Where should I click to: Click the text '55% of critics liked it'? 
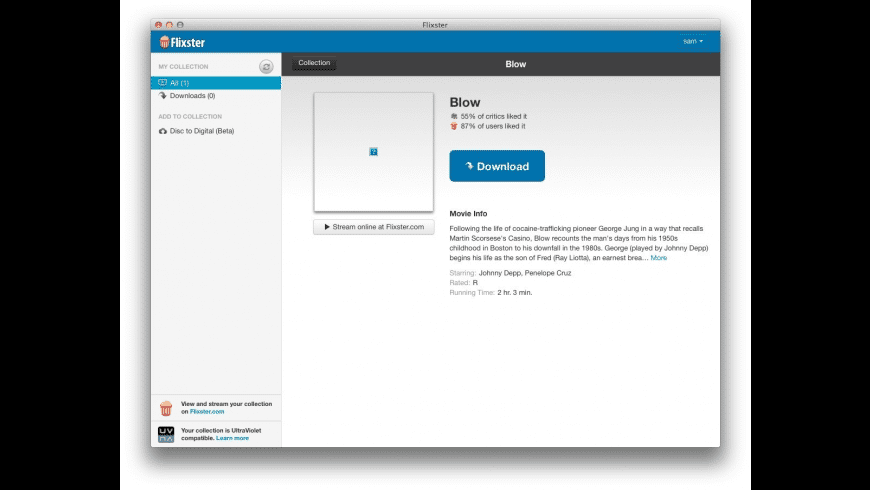tap(494, 117)
